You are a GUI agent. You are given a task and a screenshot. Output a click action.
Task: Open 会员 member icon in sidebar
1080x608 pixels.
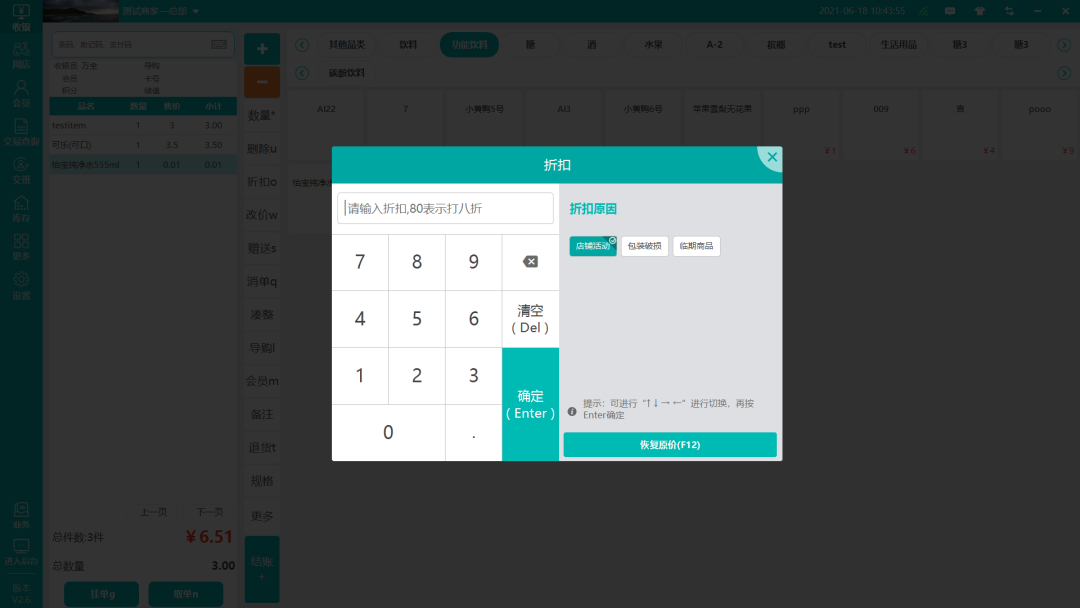click(21, 93)
